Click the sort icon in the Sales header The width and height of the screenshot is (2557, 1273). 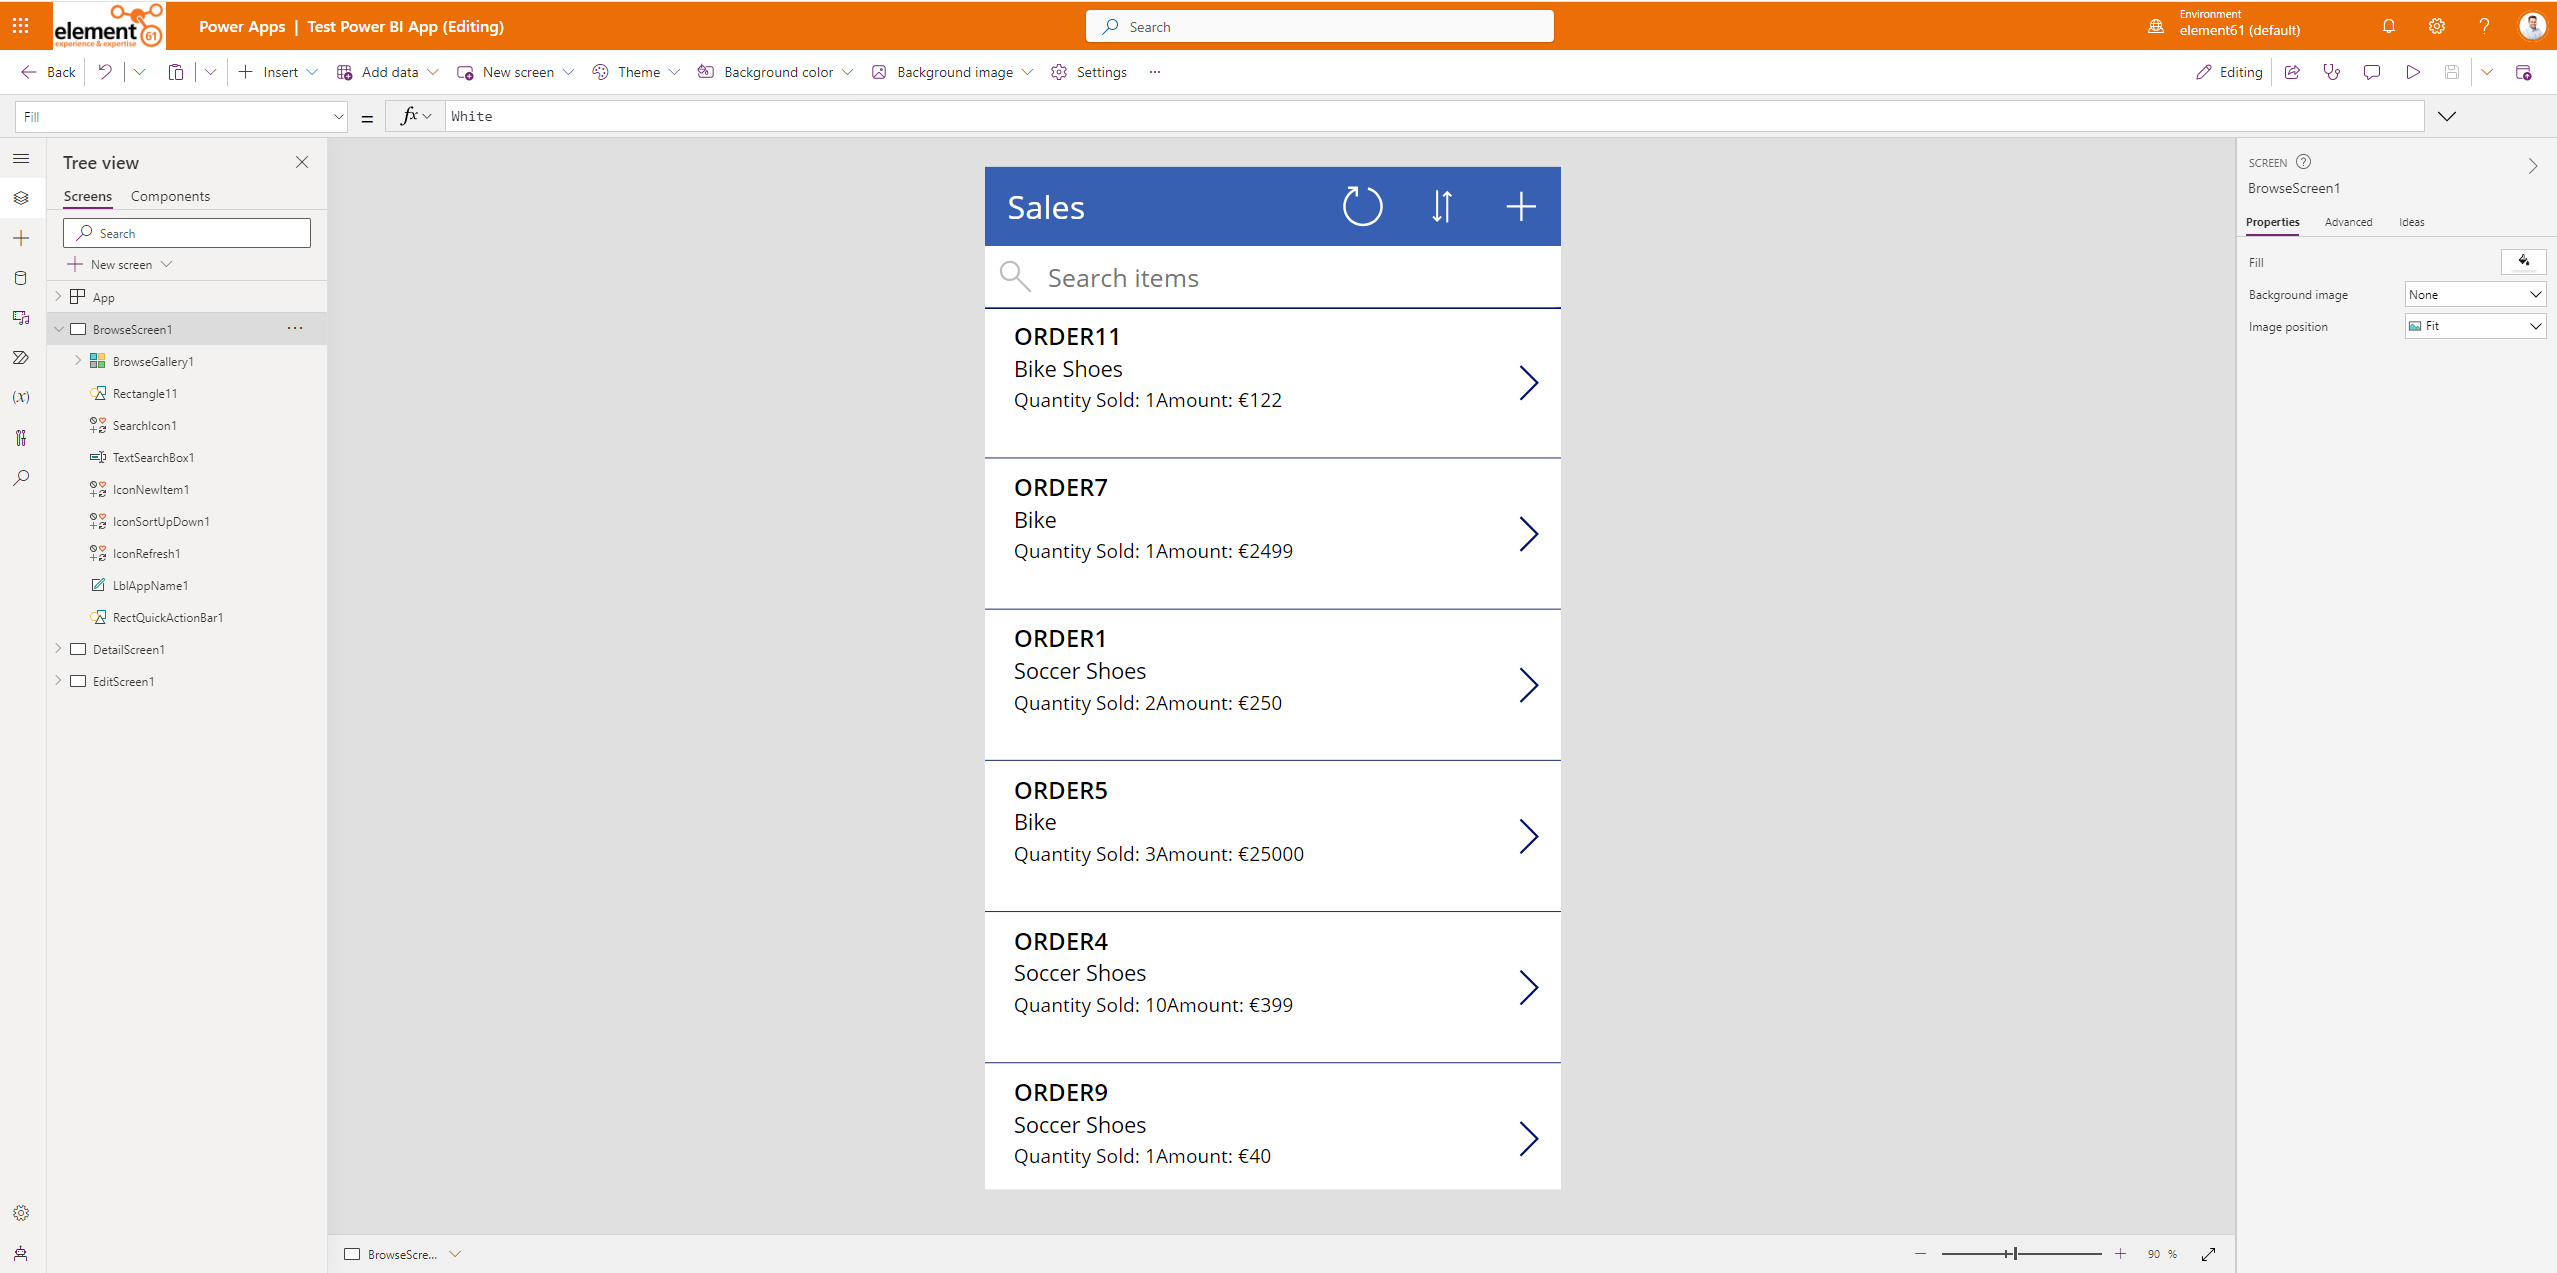pos(1441,206)
